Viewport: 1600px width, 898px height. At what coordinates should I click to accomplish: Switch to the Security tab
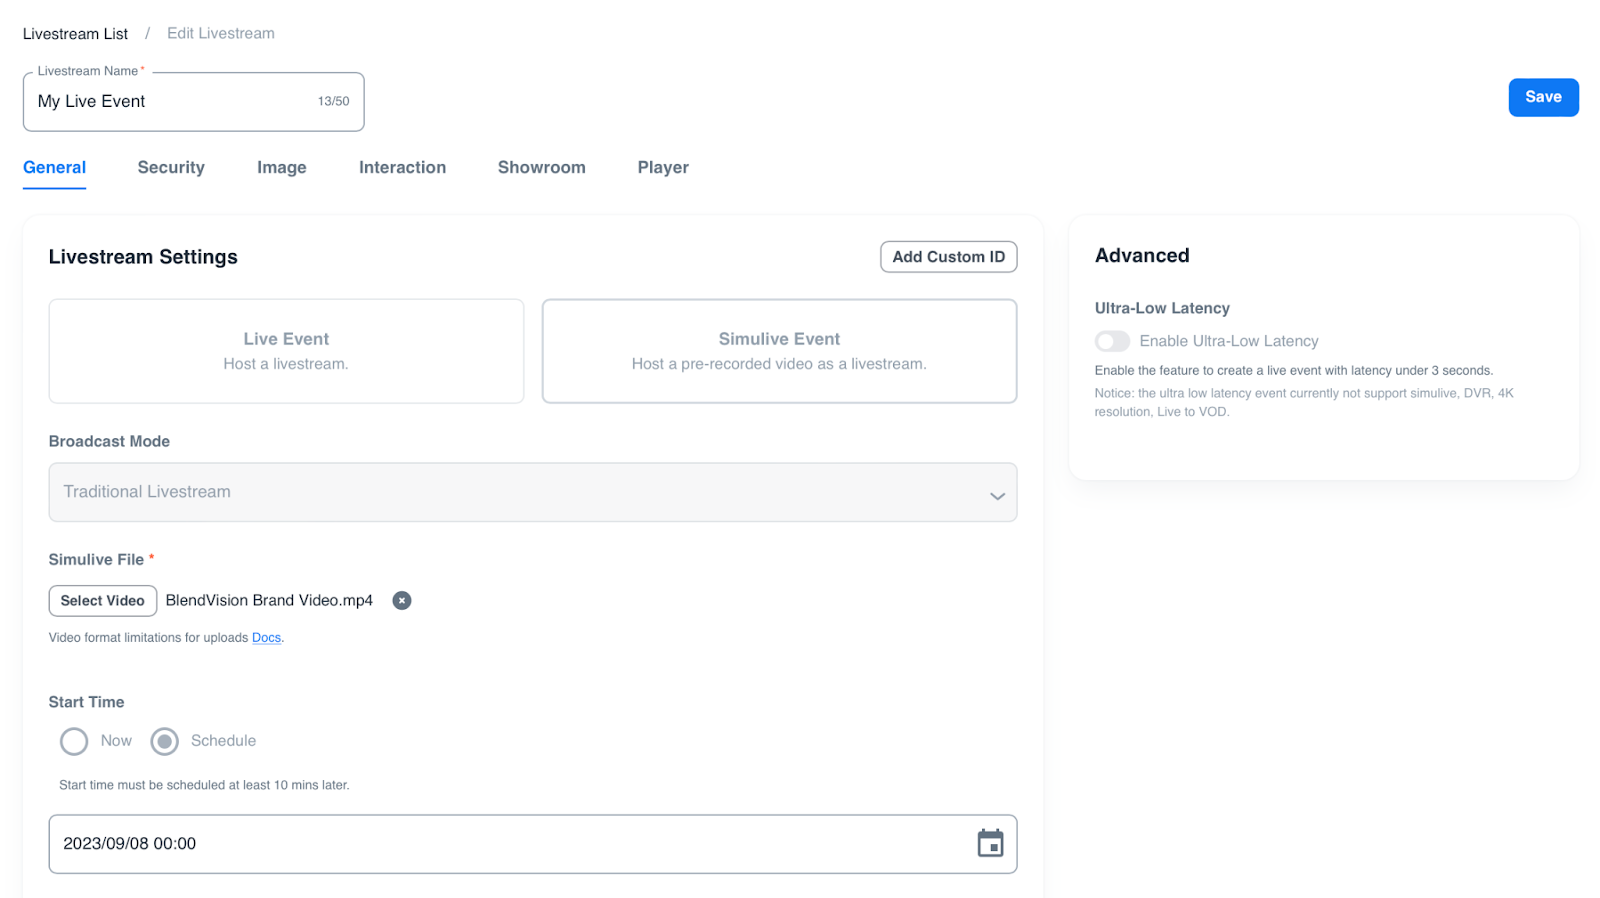(x=171, y=167)
